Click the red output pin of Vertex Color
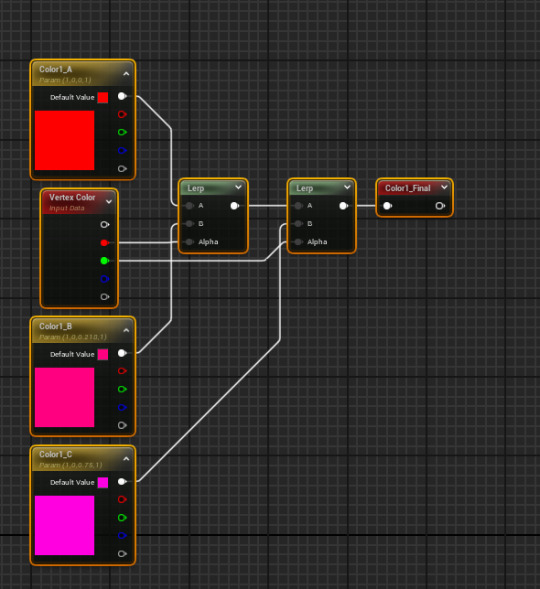The width and height of the screenshot is (540, 589). (105, 243)
